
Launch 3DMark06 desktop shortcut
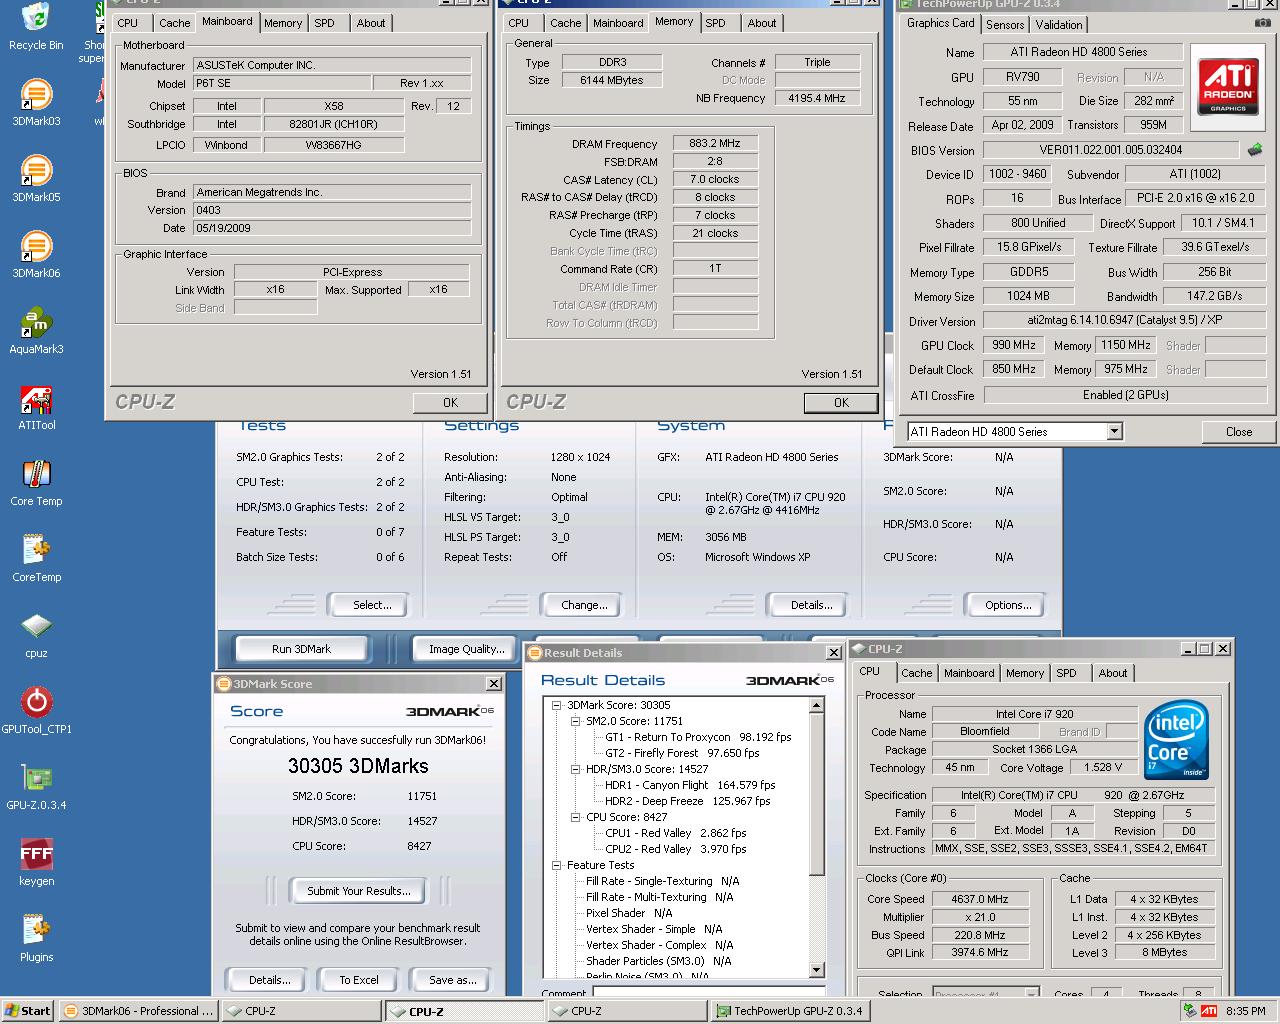coord(36,255)
